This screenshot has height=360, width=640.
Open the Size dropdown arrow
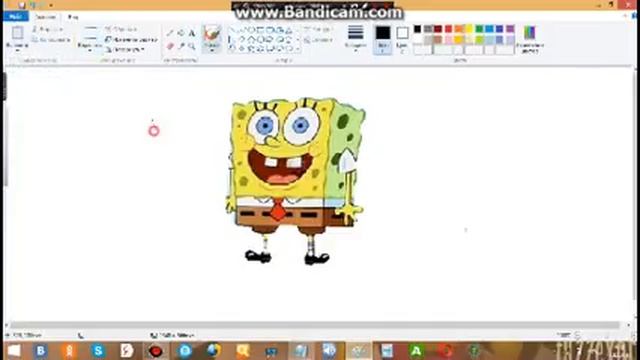[356, 51]
